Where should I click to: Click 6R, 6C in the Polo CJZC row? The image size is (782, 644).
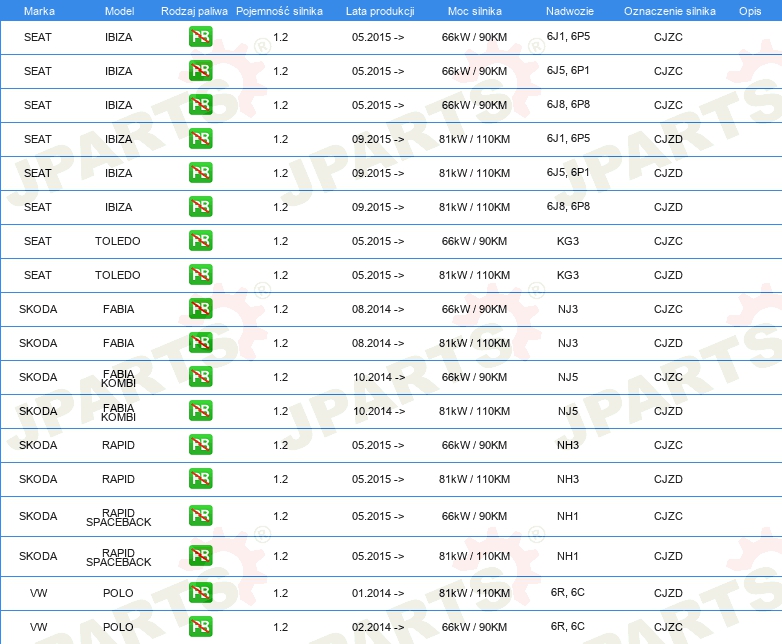pyautogui.click(x=568, y=626)
